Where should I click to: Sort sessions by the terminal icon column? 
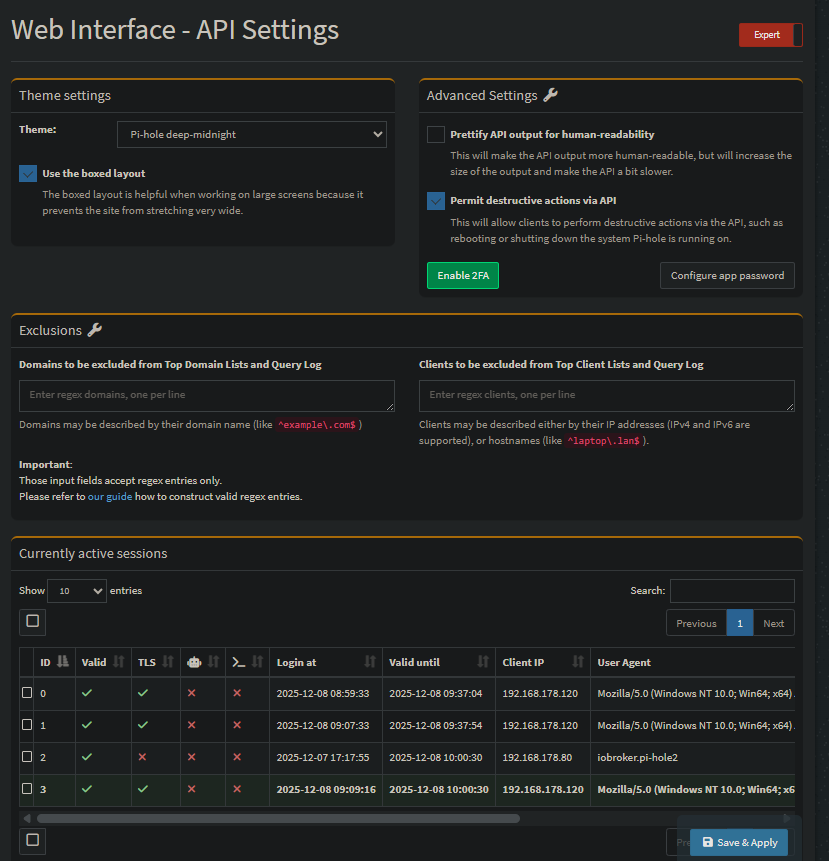pos(257,662)
